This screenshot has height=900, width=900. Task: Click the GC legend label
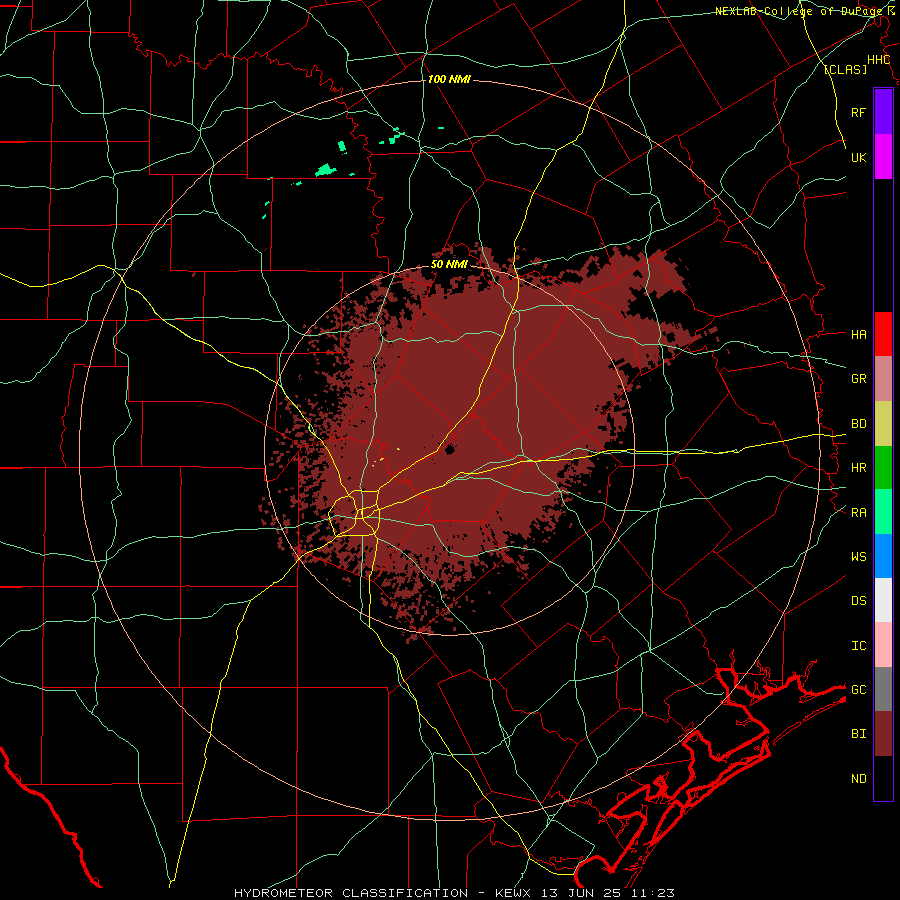click(x=858, y=690)
